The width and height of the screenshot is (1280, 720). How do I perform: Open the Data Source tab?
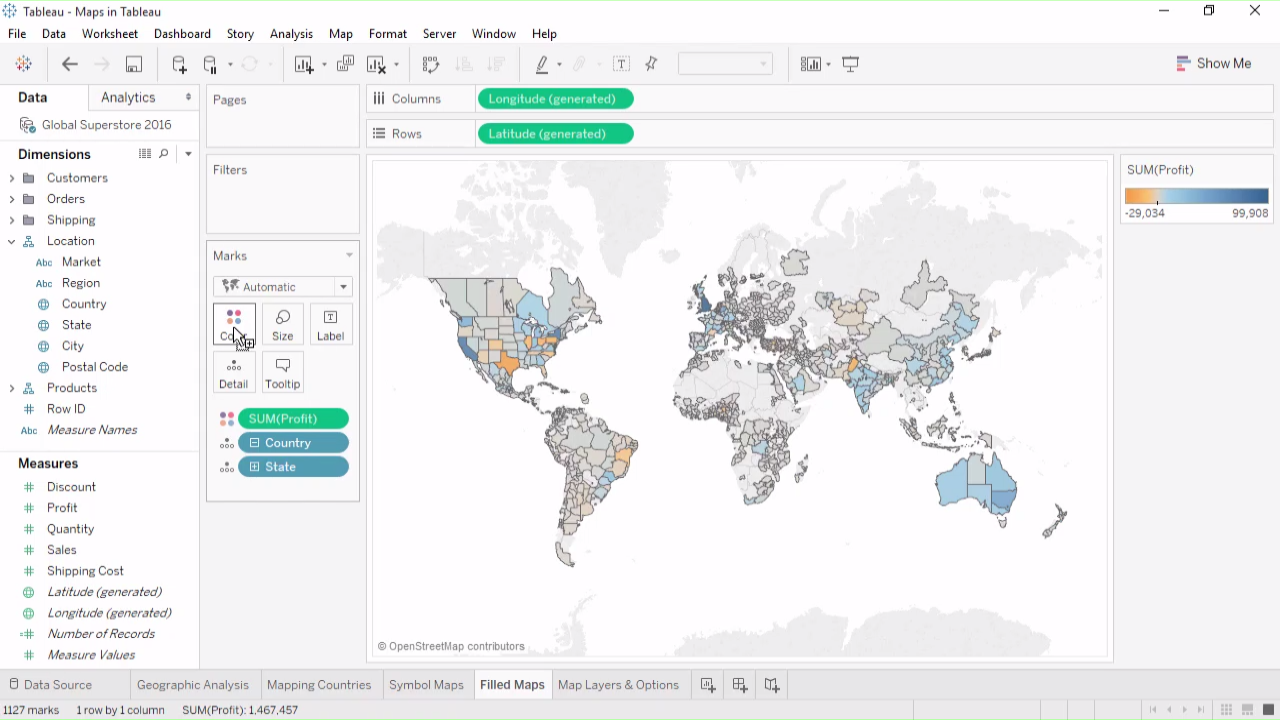57,685
